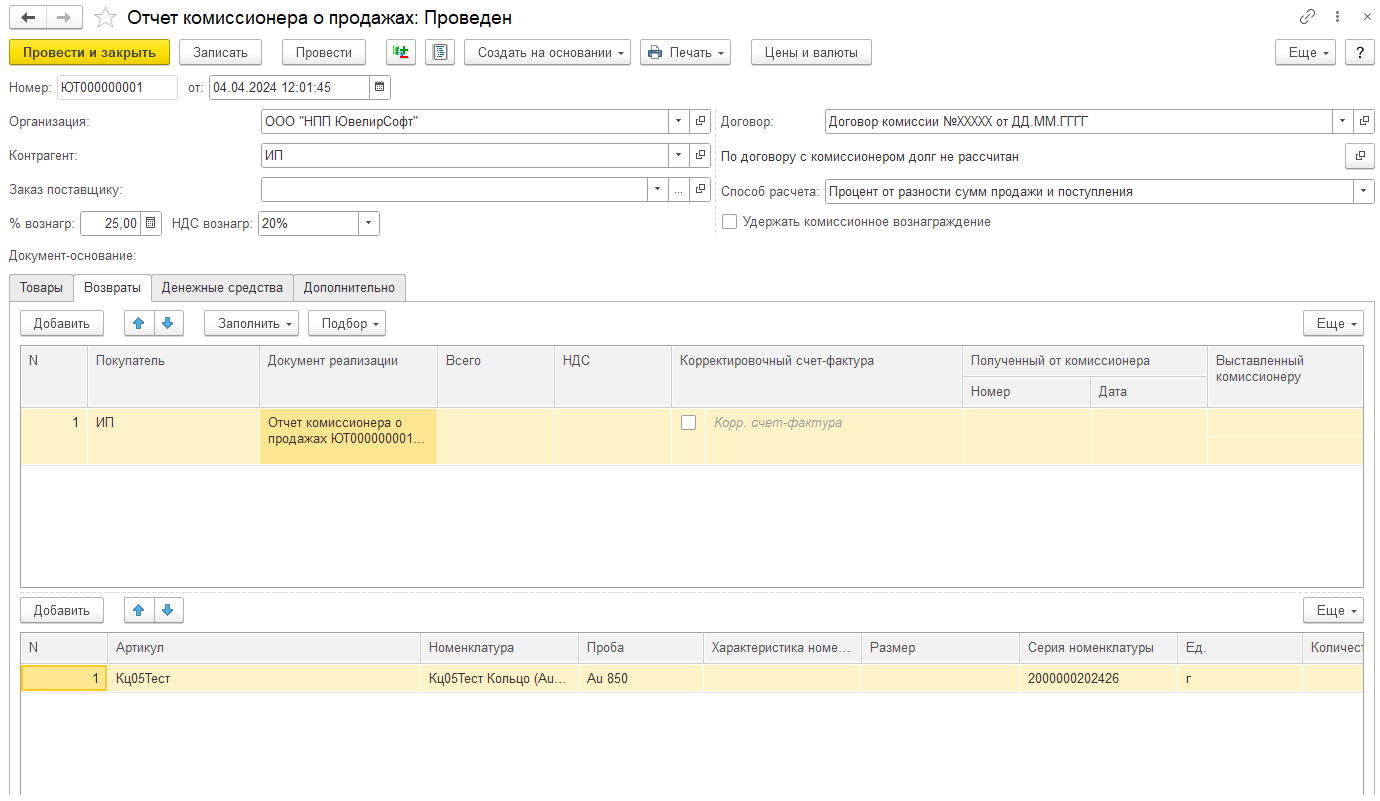The image size is (1380, 801).
Task: Expand the Договор dropdown list
Action: tap(1342, 121)
